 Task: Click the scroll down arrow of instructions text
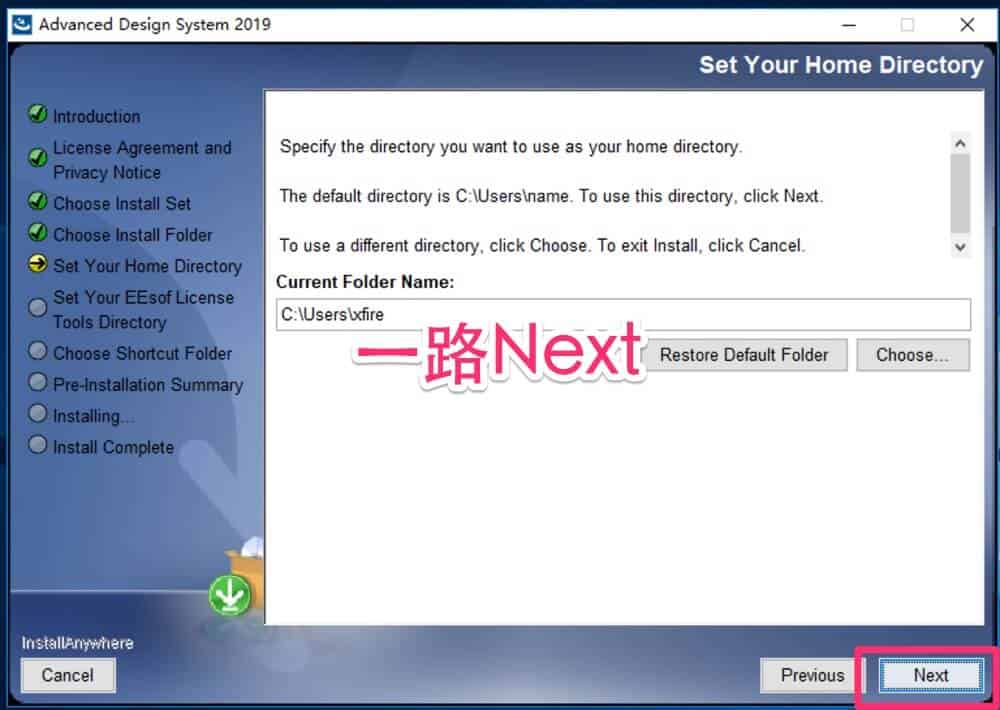(960, 247)
